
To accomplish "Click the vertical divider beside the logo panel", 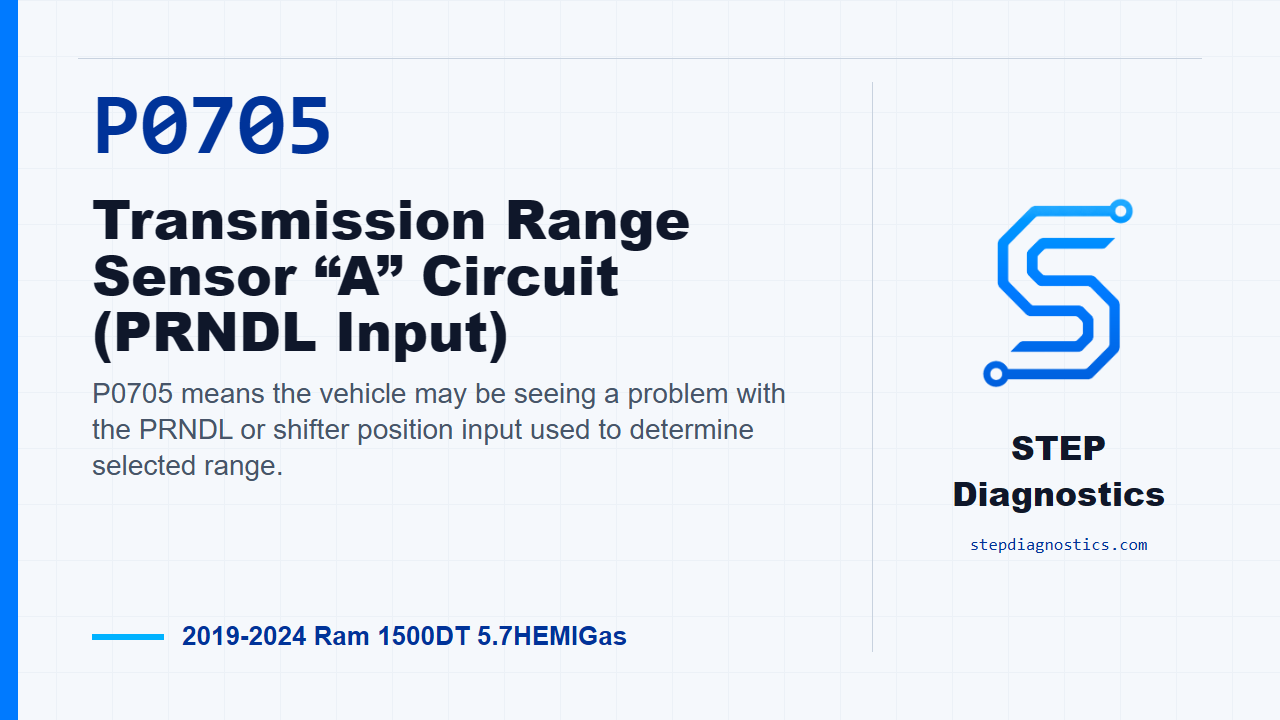I will [872, 367].
